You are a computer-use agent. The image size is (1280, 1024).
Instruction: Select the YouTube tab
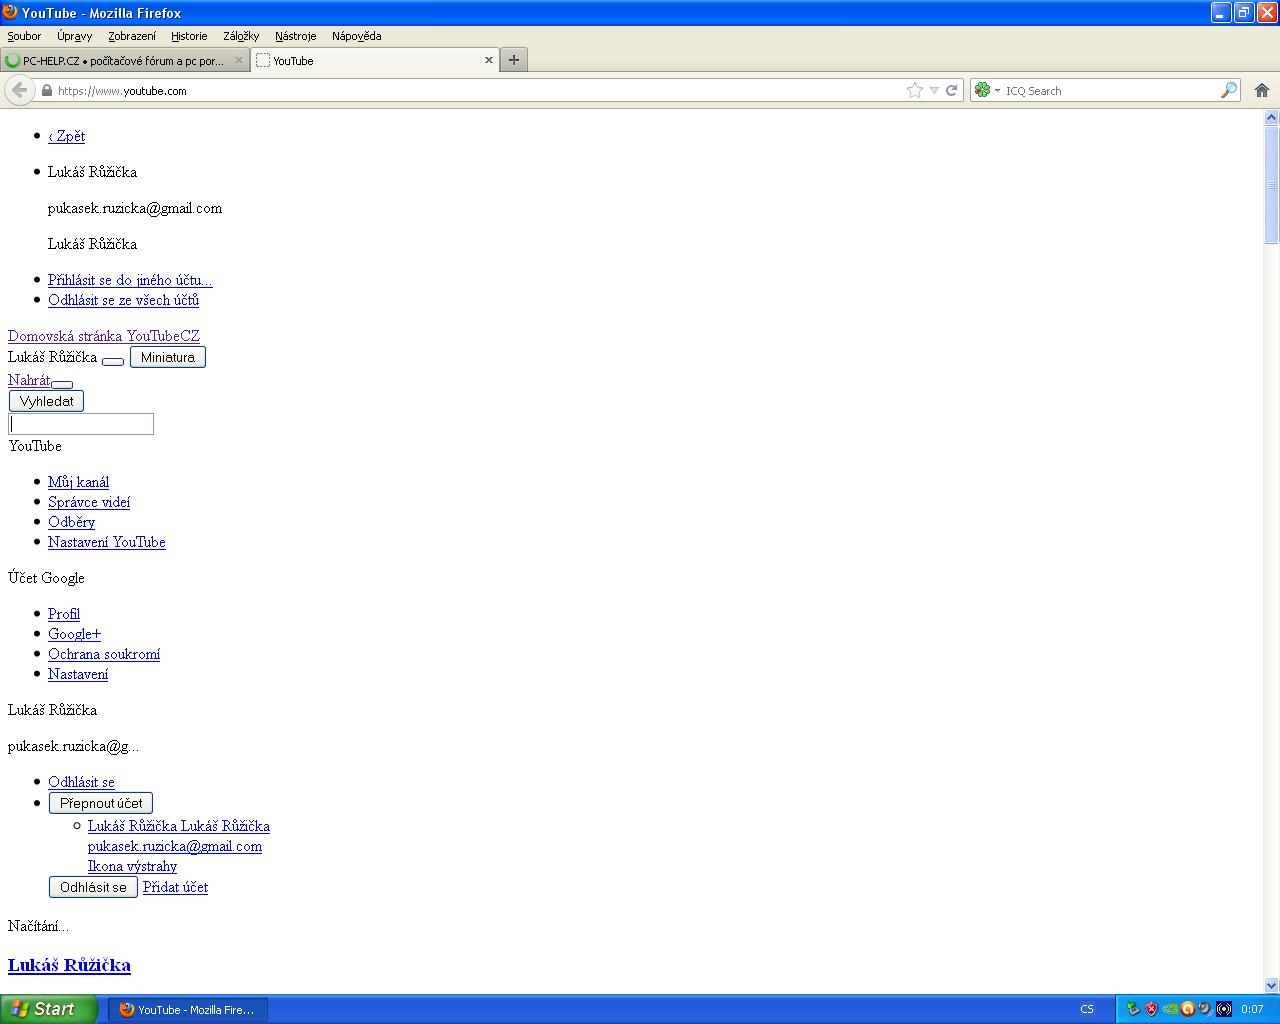point(374,60)
